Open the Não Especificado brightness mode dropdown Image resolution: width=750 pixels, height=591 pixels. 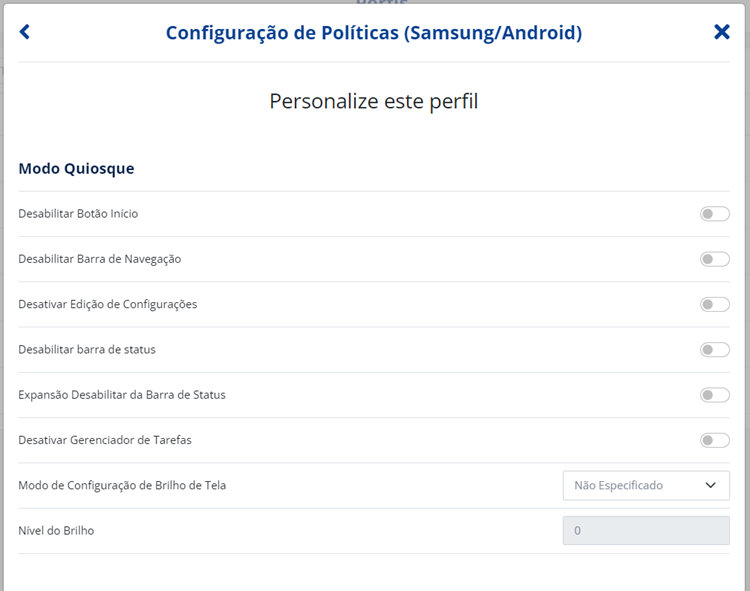(646, 485)
